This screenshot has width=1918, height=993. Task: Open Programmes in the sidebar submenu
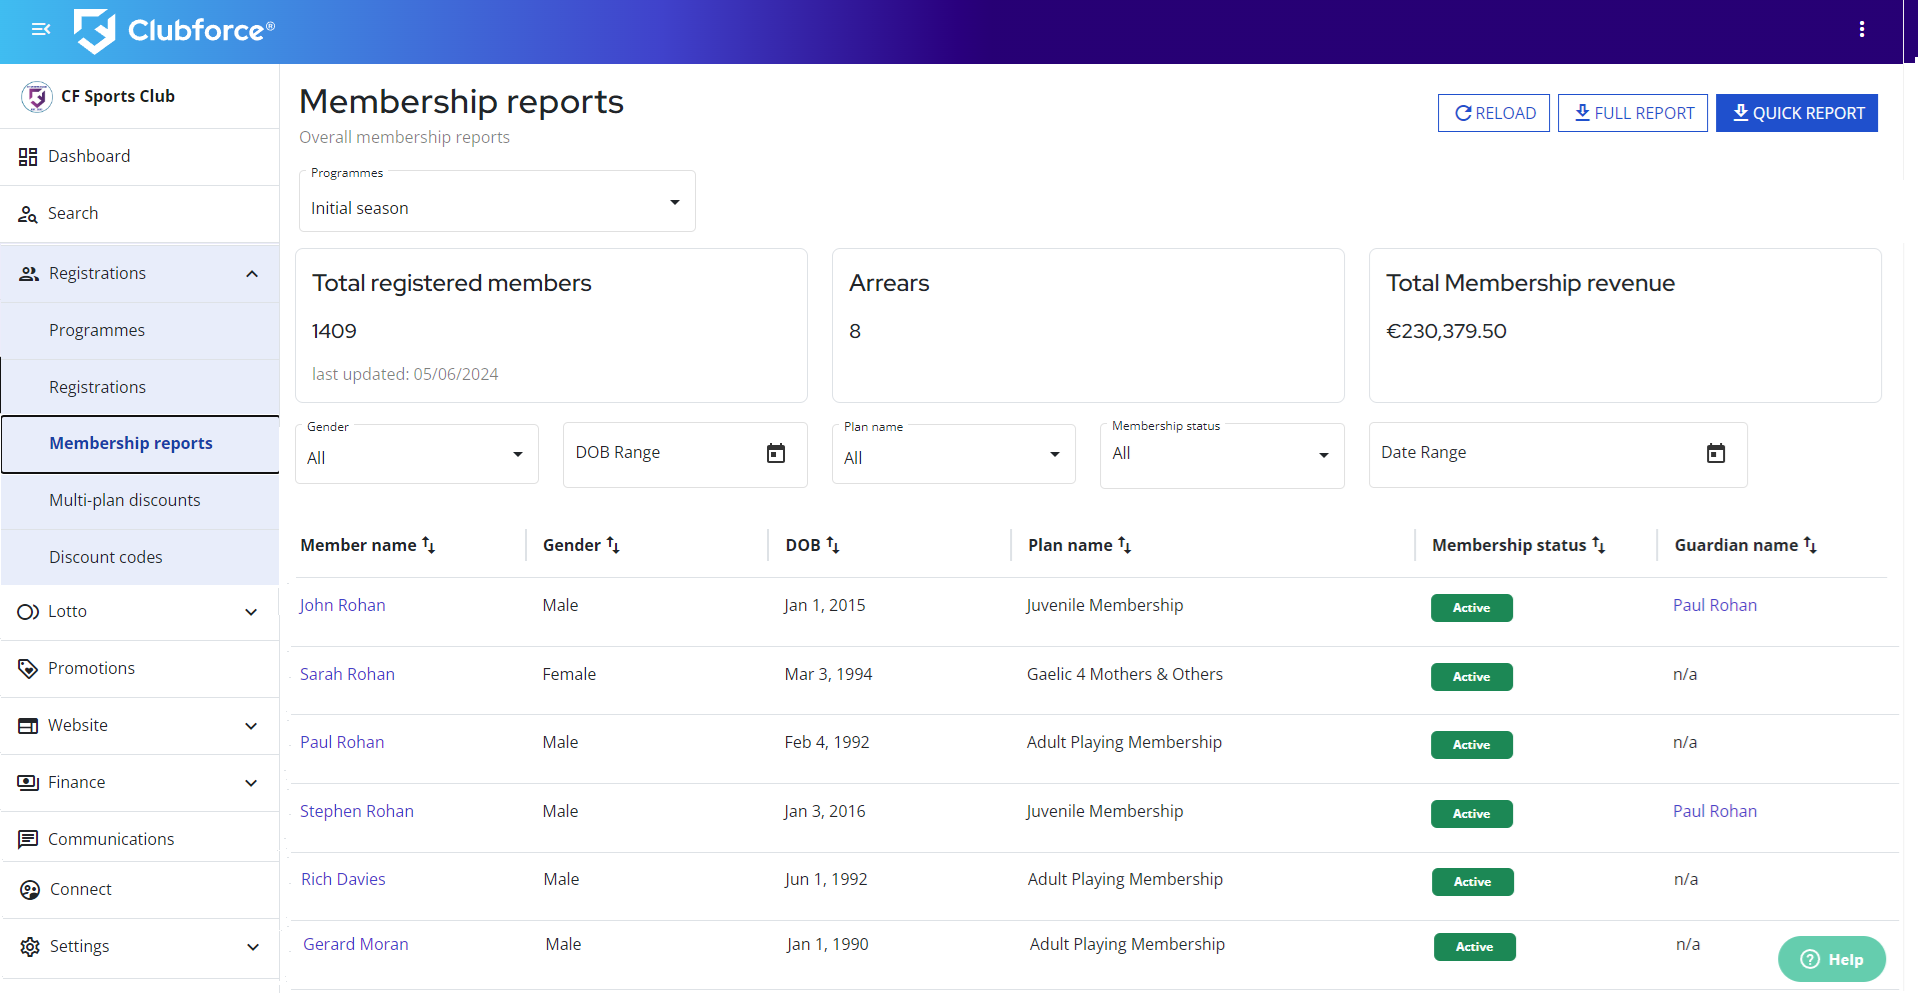pos(141,331)
